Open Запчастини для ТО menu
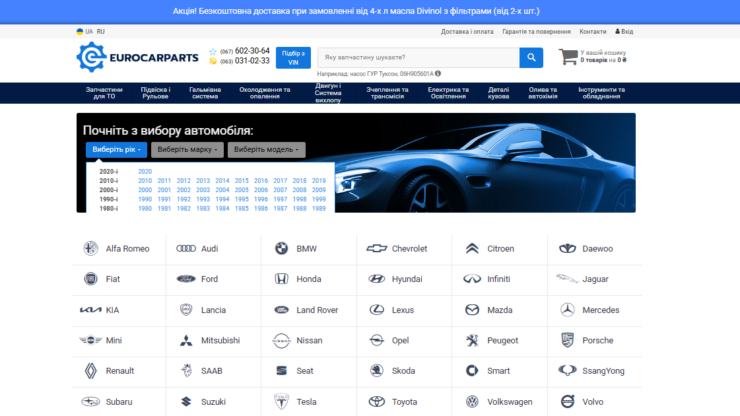Image resolution: width=740 pixels, height=416 pixels. (x=104, y=93)
